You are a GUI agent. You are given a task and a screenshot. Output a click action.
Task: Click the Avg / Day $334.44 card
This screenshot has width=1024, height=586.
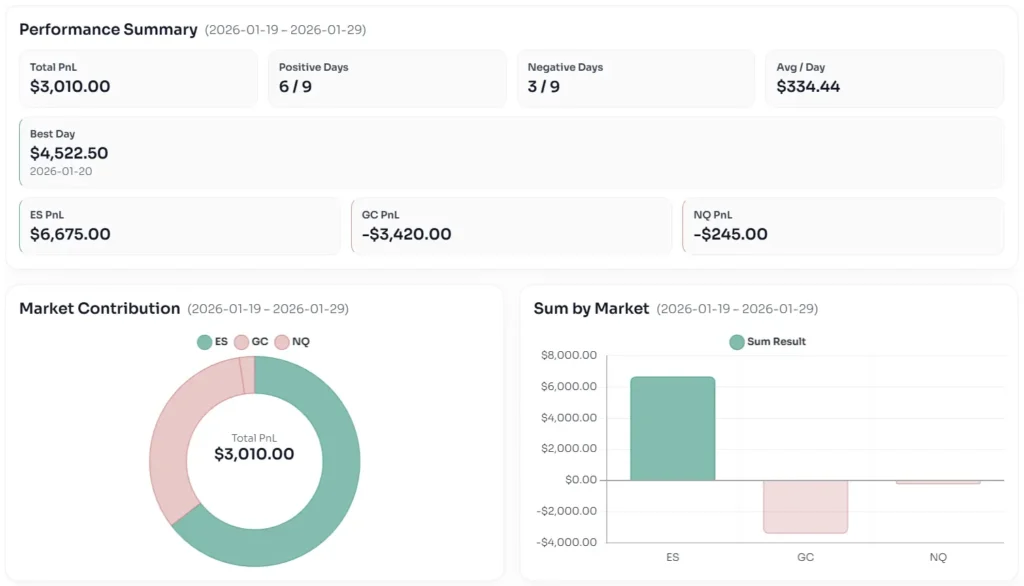(884, 78)
